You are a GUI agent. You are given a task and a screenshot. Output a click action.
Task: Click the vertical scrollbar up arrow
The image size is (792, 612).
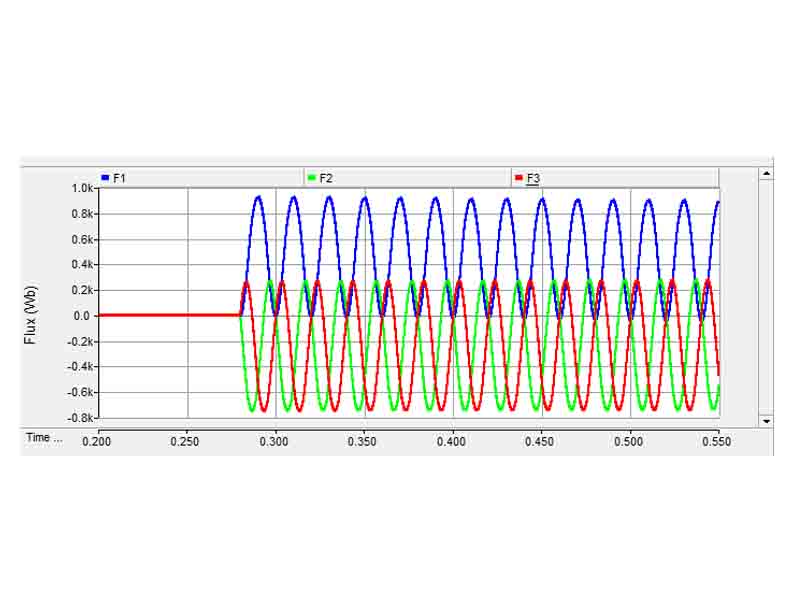click(766, 173)
